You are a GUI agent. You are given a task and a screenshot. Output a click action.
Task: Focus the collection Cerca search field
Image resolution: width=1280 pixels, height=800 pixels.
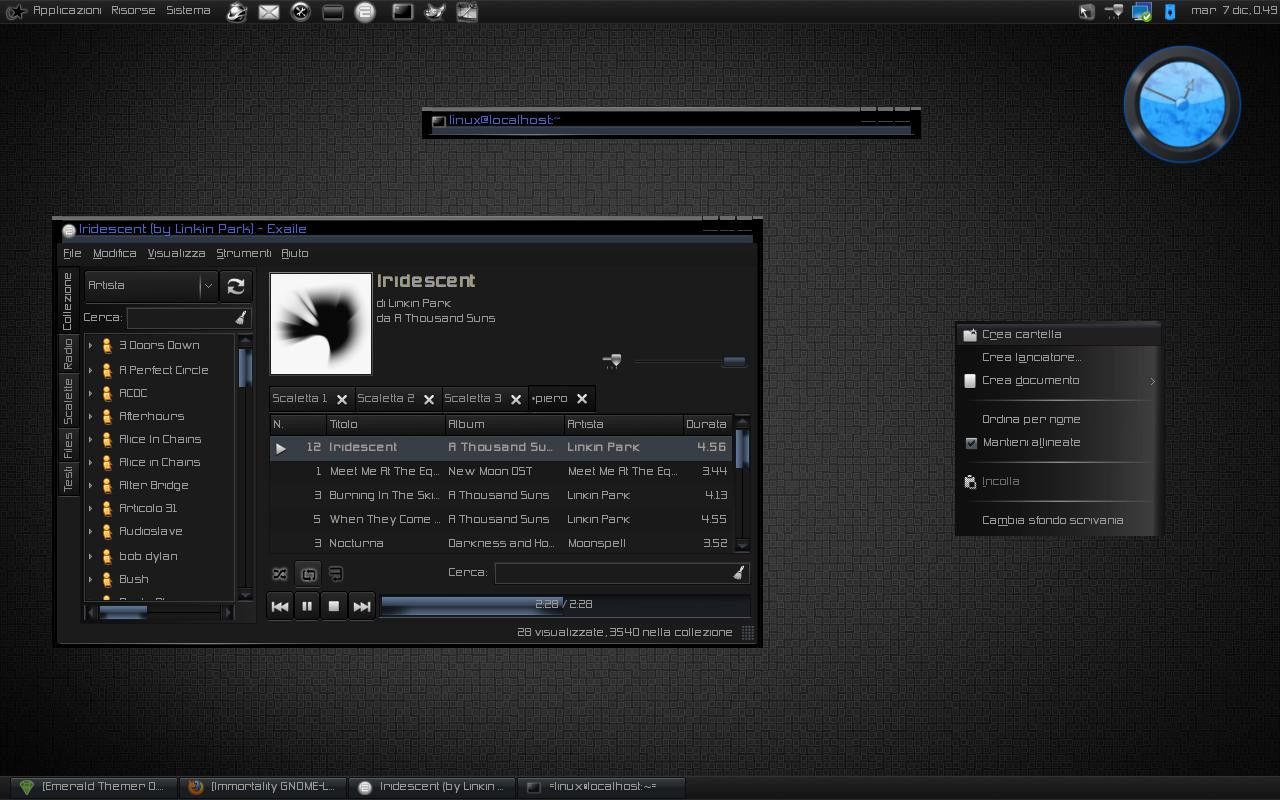[x=181, y=318]
